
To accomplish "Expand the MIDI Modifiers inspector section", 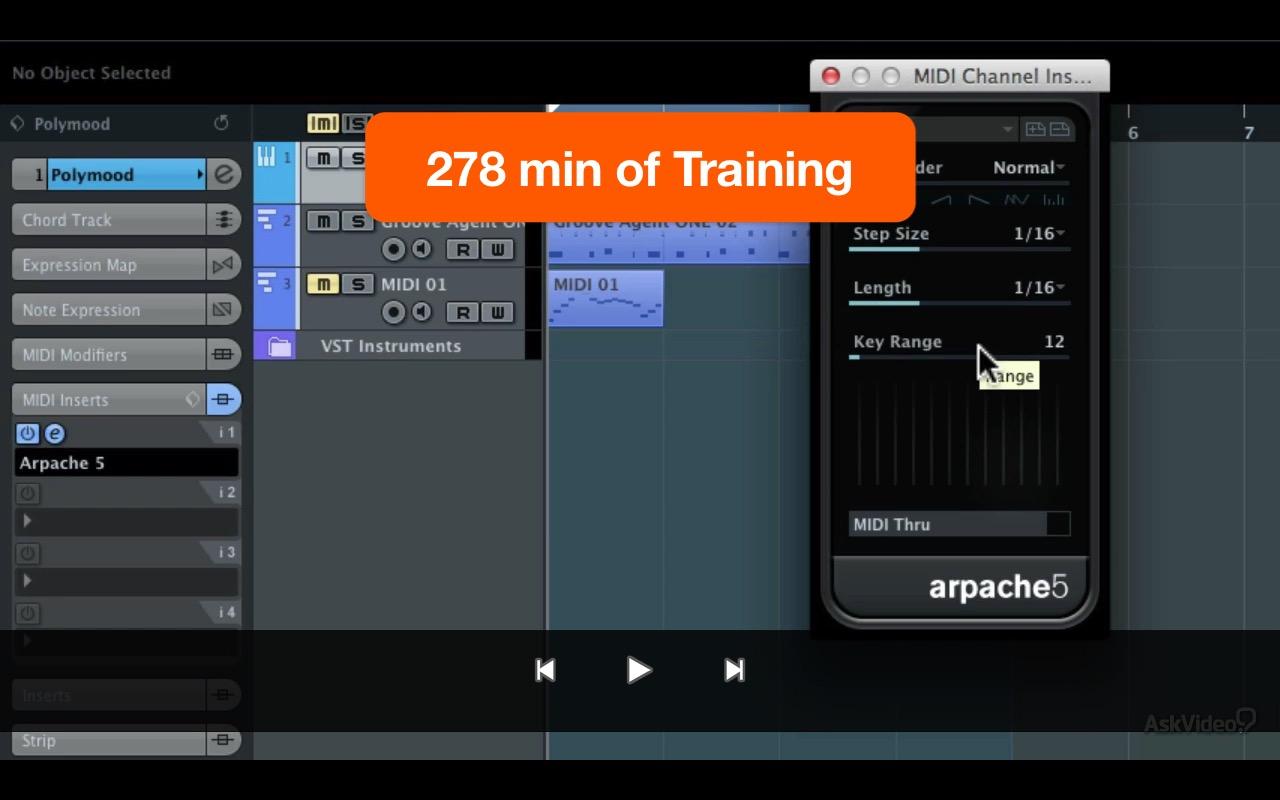I will [x=109, y=354].
